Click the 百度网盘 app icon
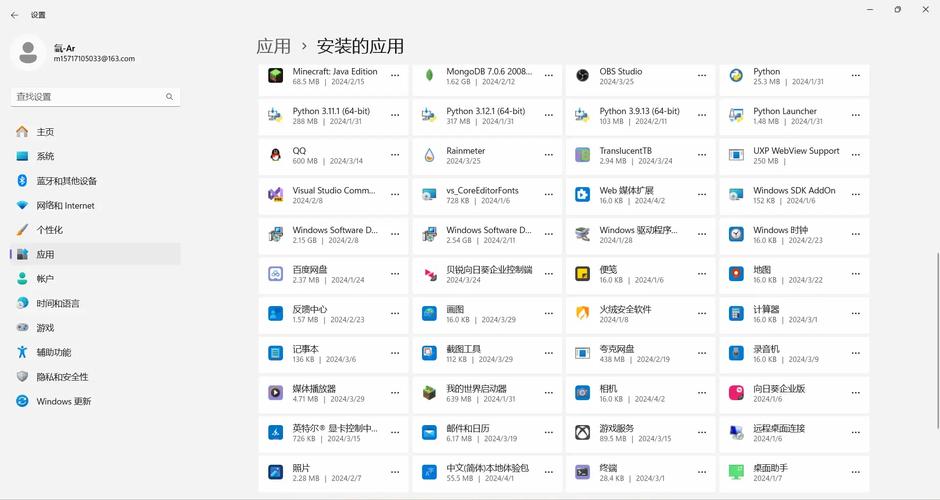 [x=275, y=274]
